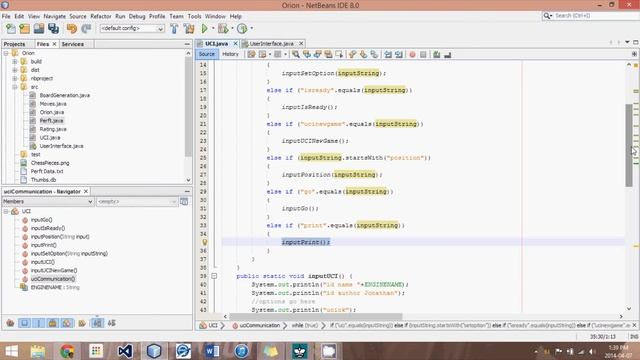Viewport: 640px width, 360px height.
Task: Open the Debug menu
Action: coord(137,16)
